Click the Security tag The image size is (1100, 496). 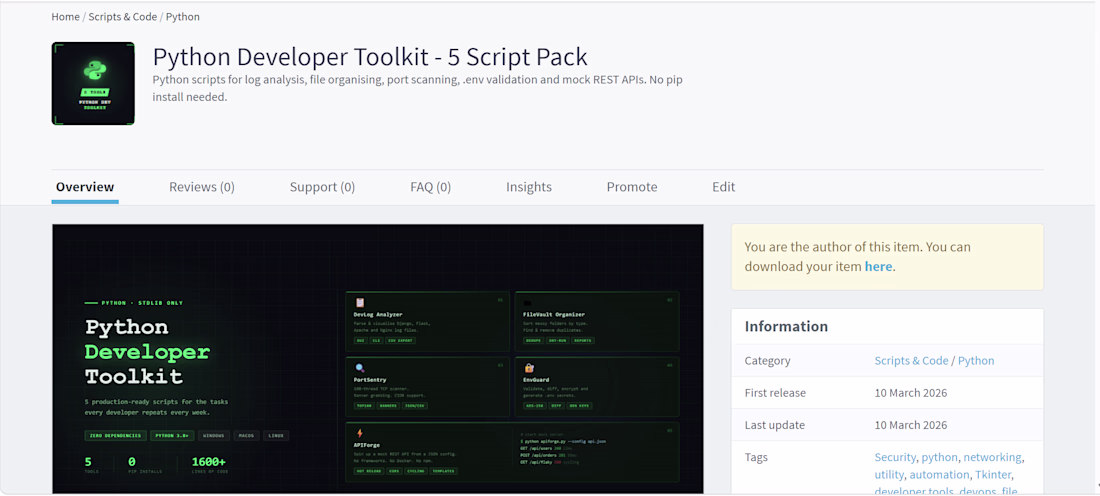click(895, 457)
